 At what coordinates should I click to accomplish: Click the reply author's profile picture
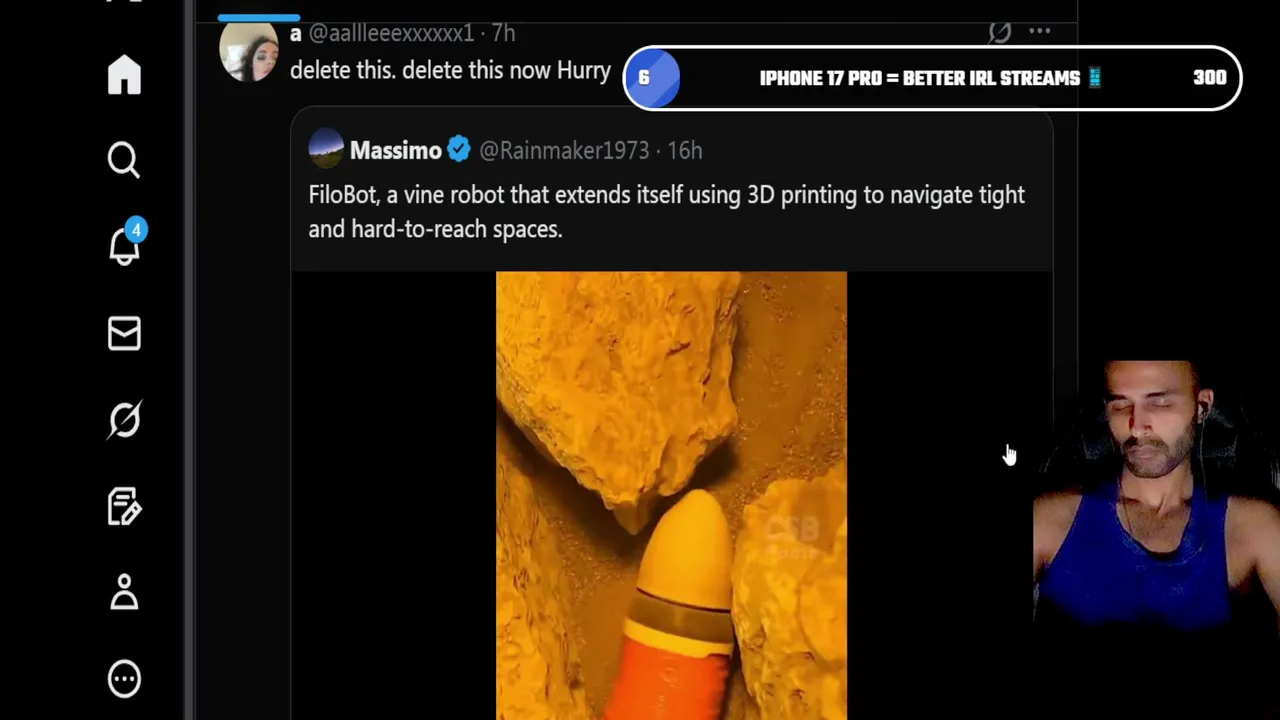coord(249,52)
